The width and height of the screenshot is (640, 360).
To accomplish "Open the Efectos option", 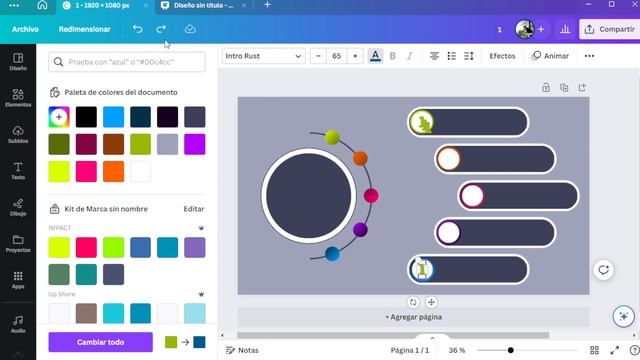I will coord(502,56).
